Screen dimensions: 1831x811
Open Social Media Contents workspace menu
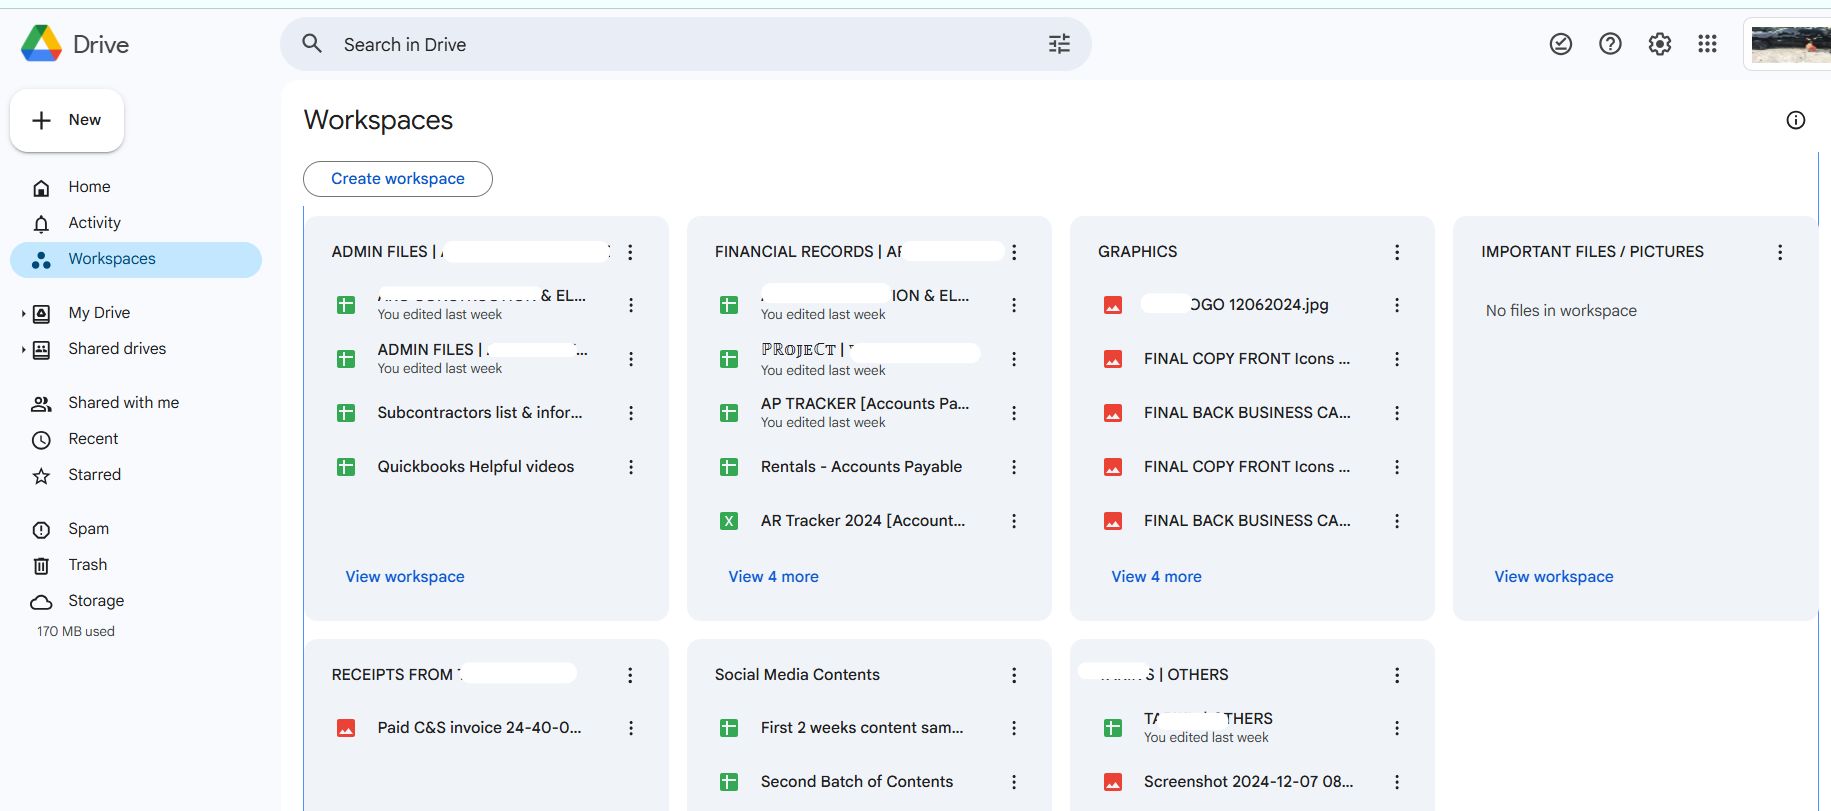pyautogui.click(x=1014, y=675)
